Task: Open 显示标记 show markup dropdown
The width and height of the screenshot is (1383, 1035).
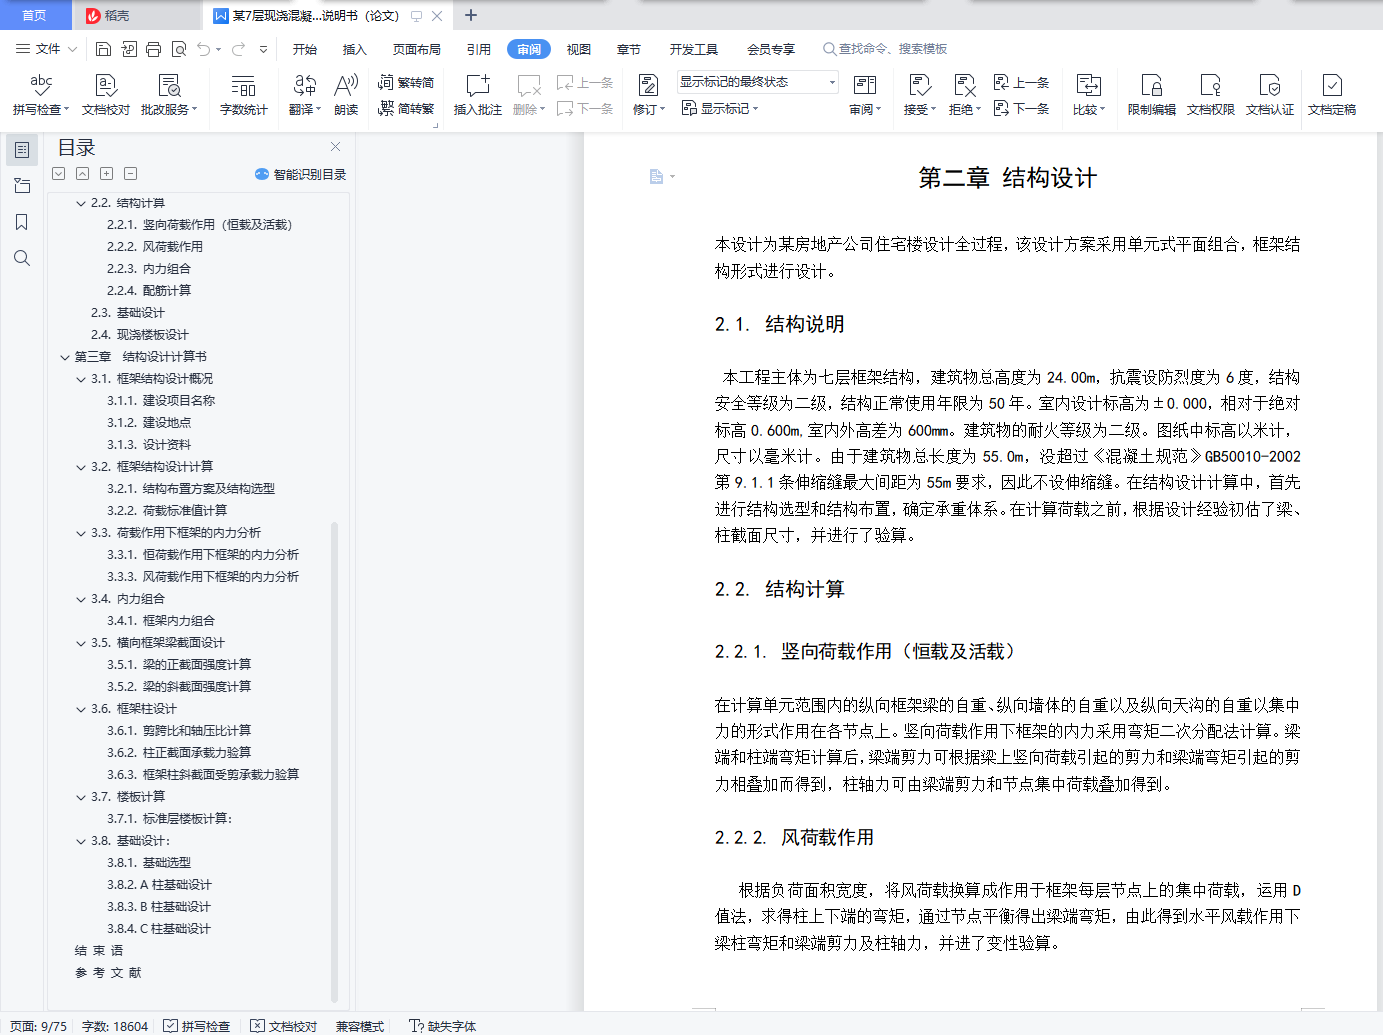Action: (x=721, y=108)
